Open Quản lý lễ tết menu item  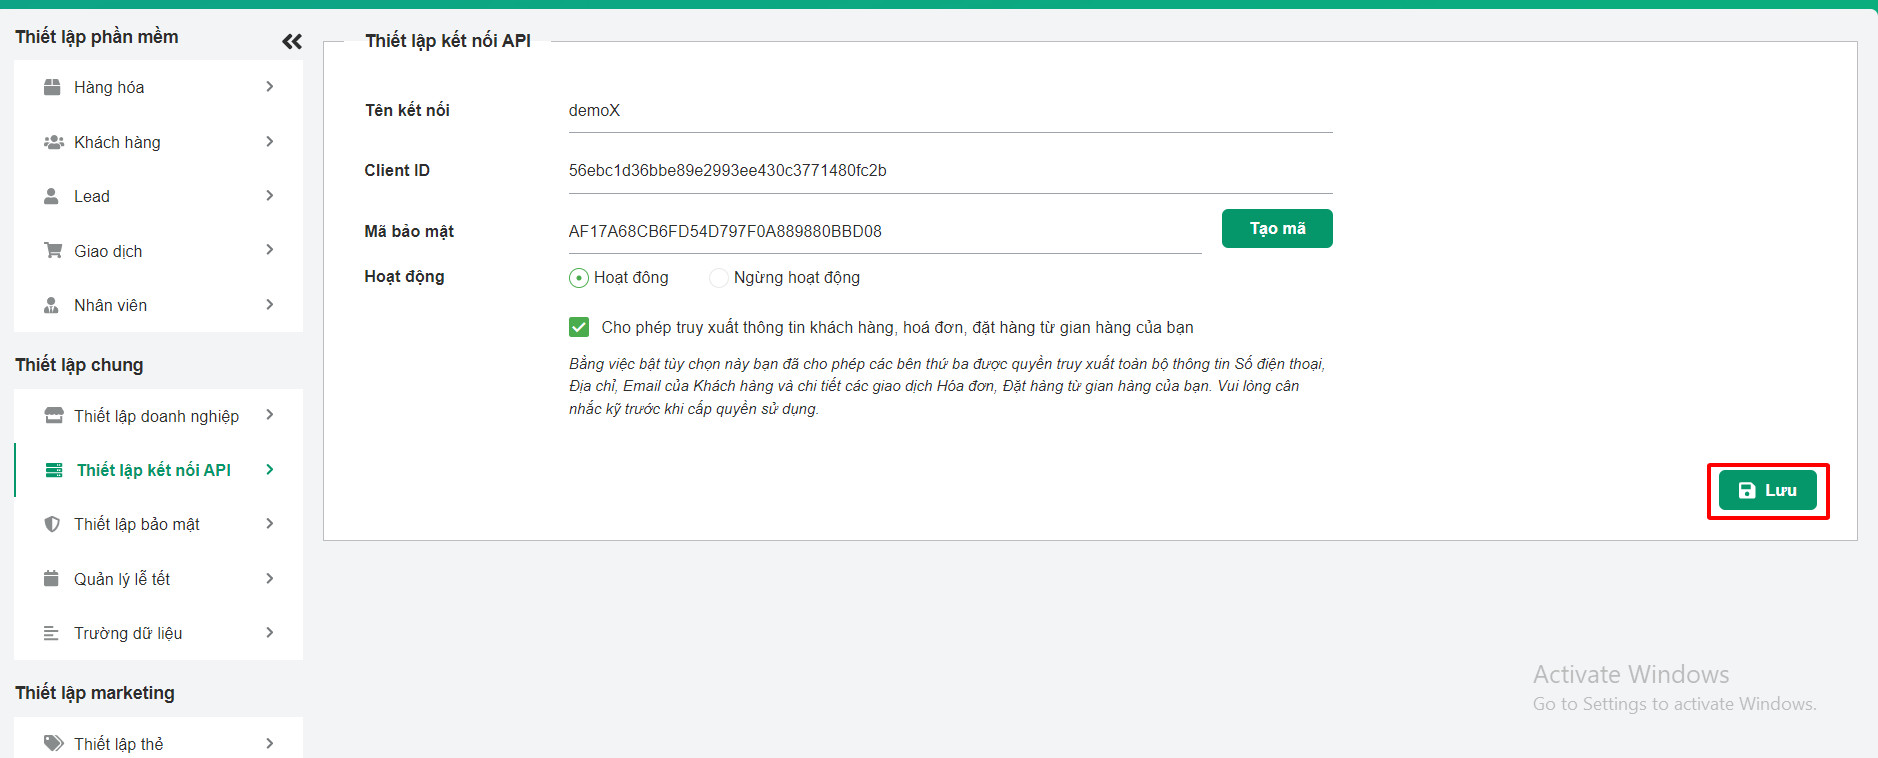[x=158, y=578]
